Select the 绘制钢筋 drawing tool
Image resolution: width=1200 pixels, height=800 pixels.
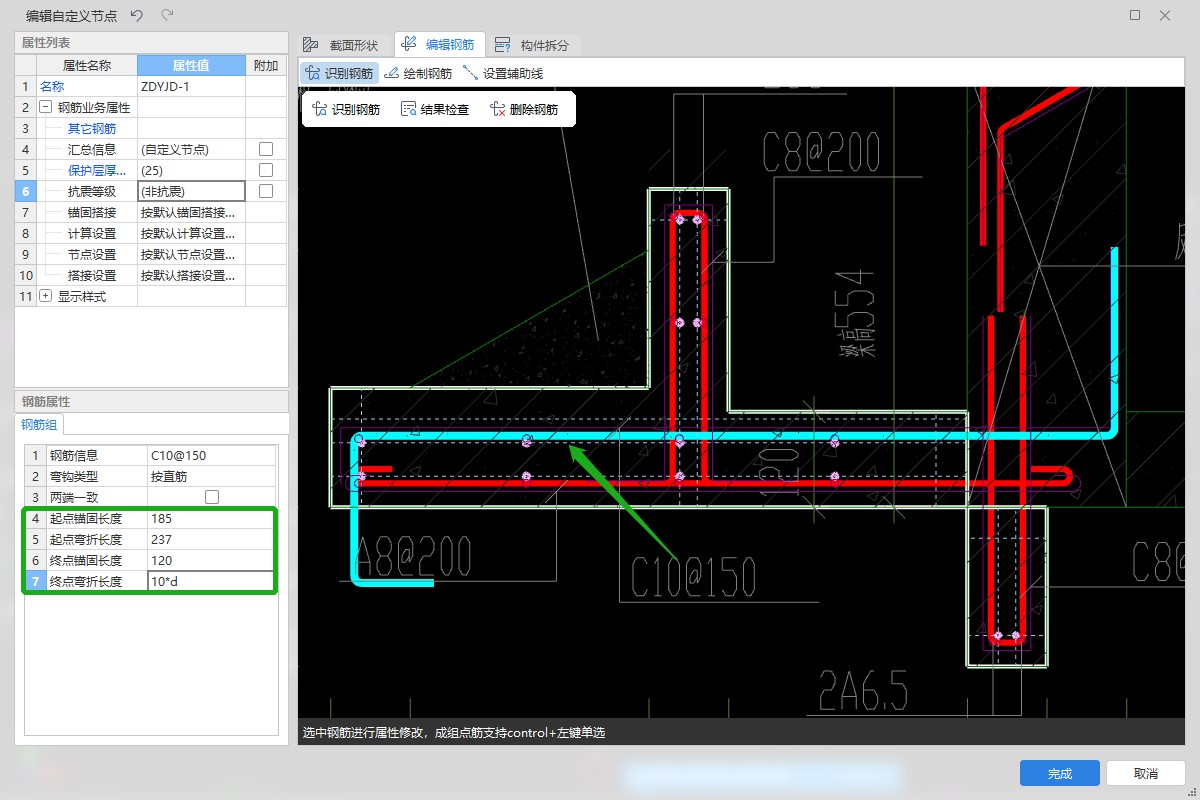click(x=418, y=73)
